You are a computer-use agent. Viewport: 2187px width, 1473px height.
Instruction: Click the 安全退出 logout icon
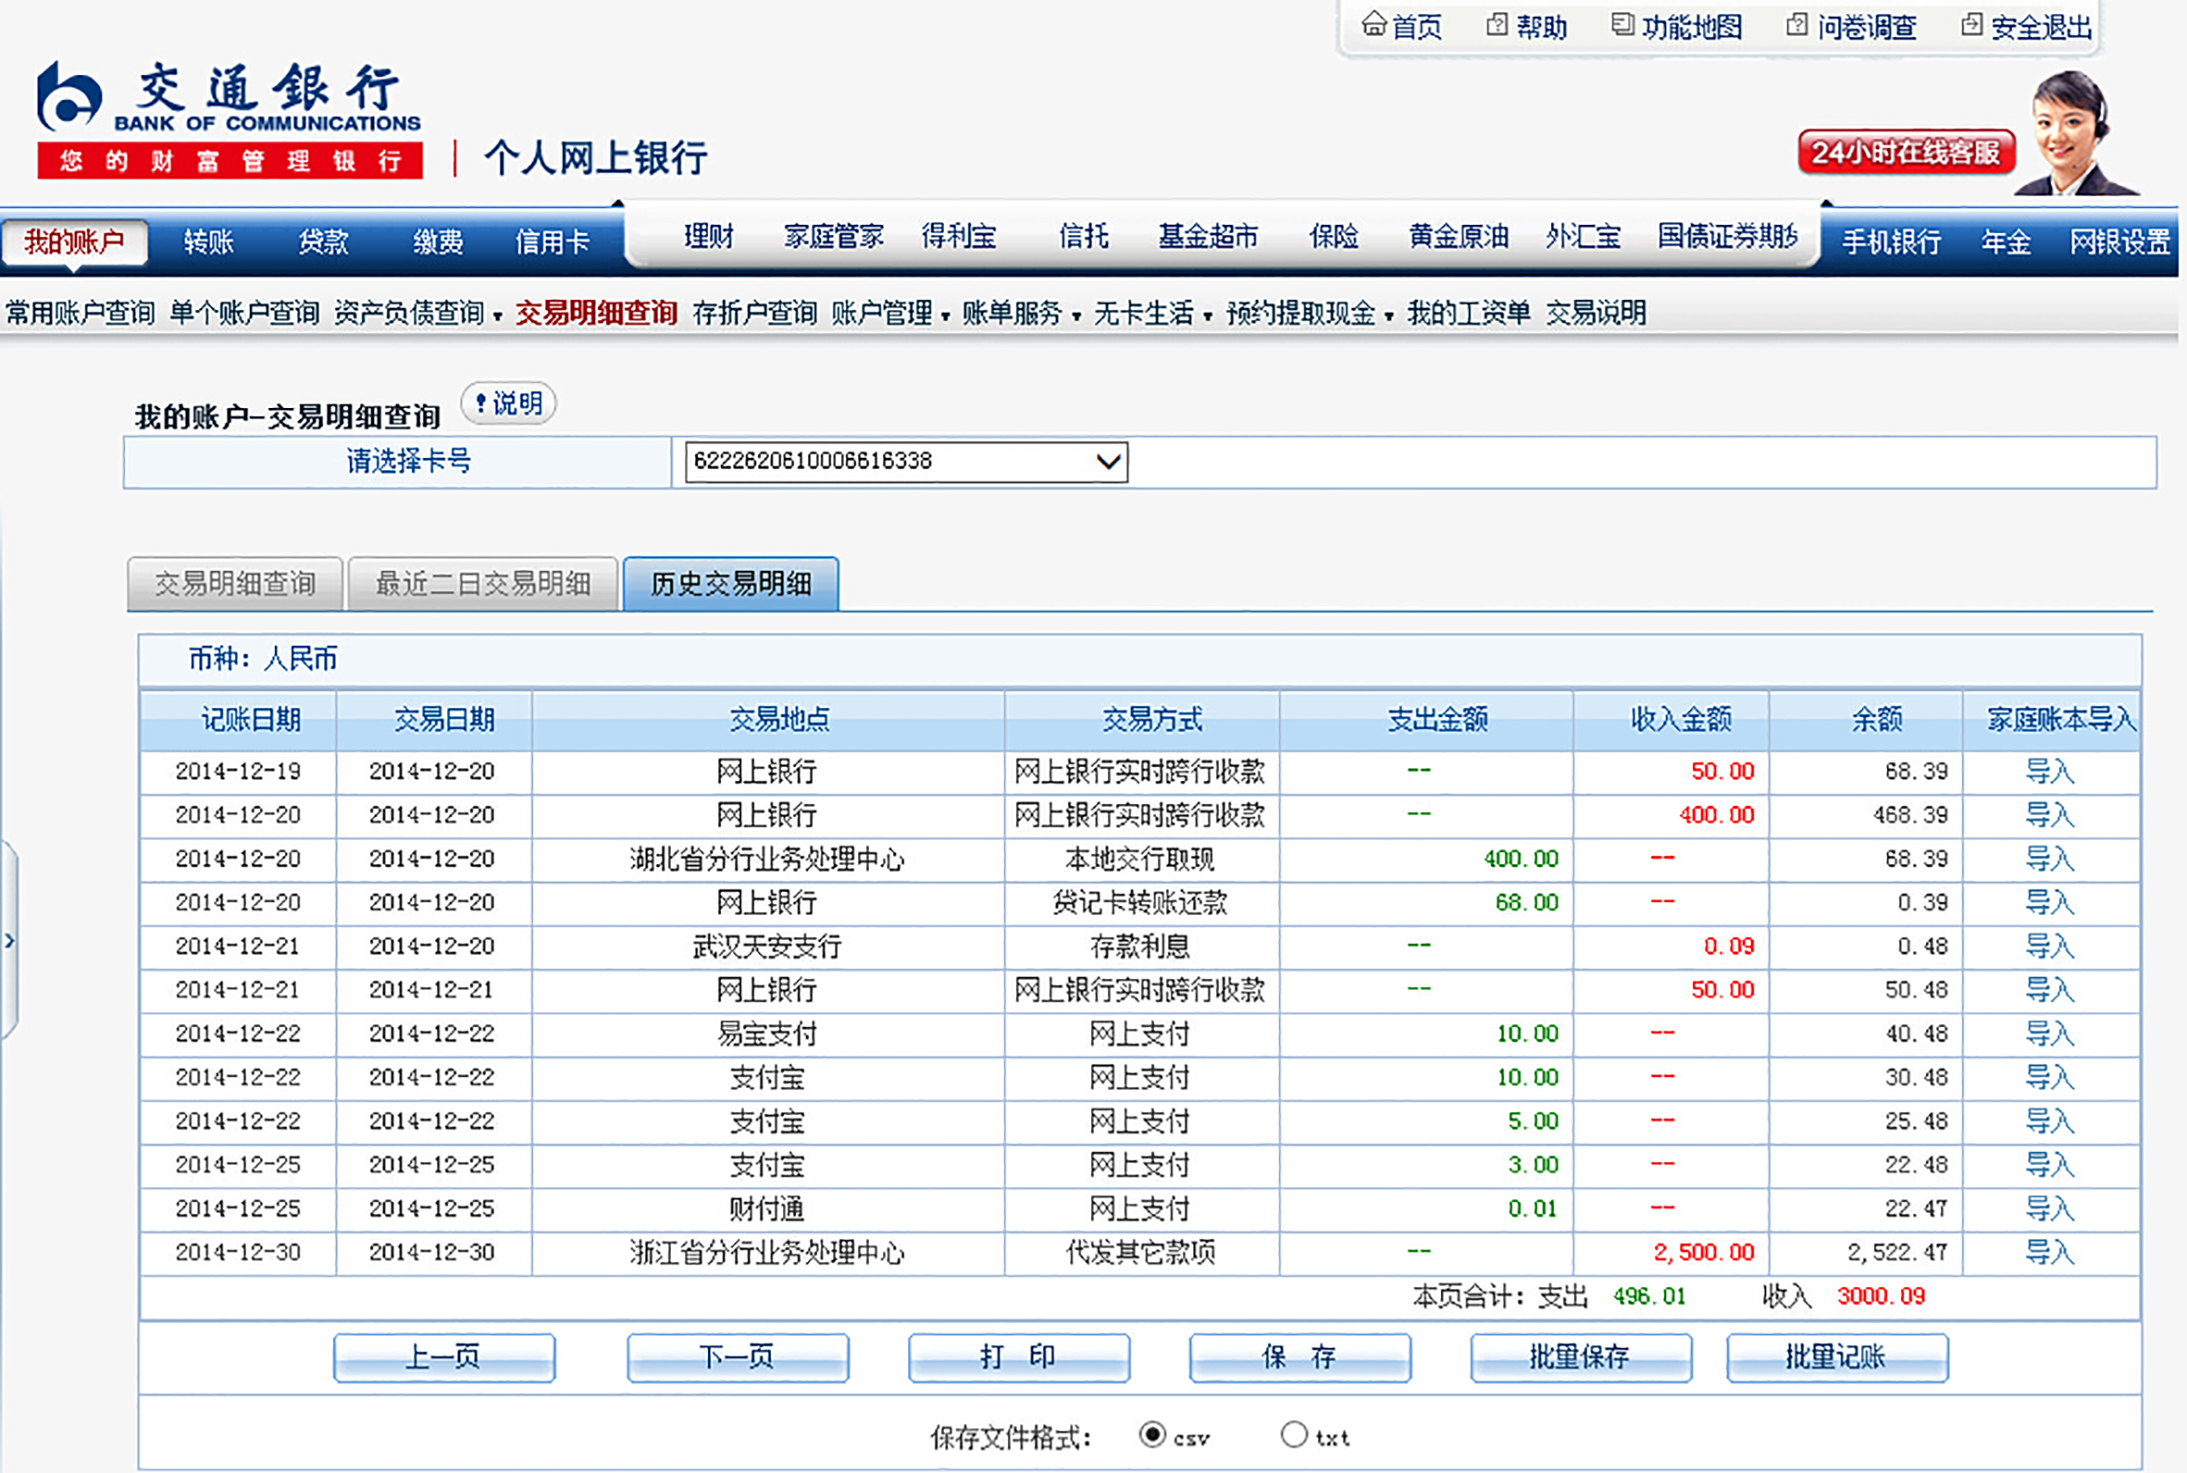coord(1971,25)
